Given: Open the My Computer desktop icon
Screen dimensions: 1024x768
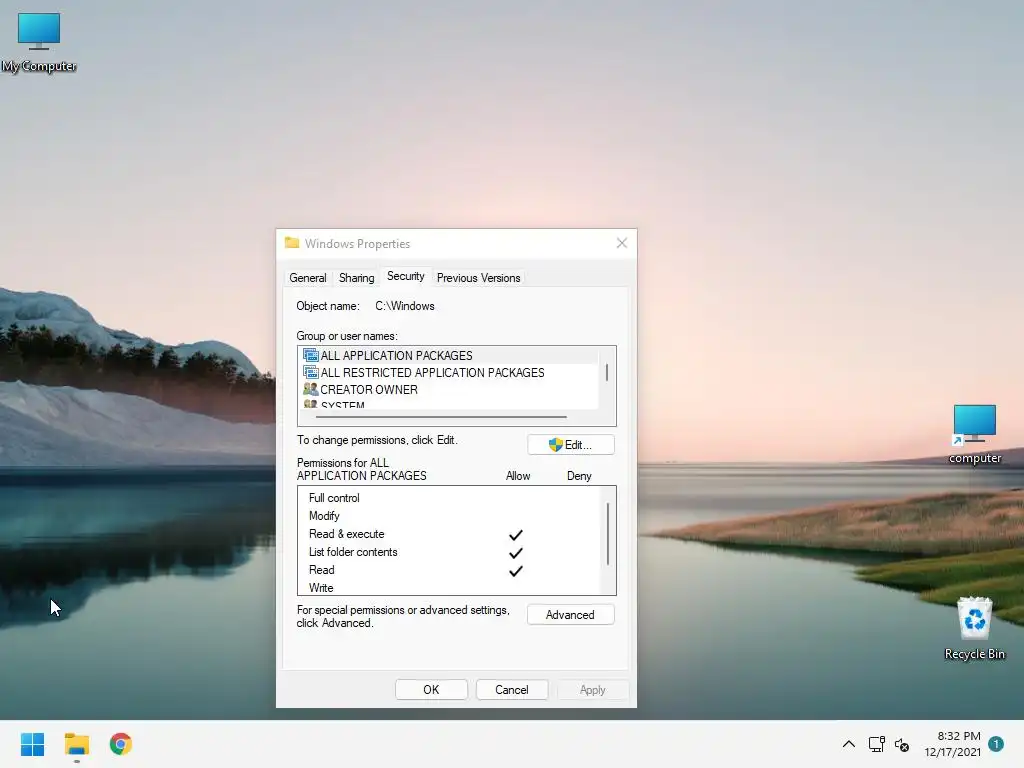Looking at the screenshot, I should tap(39, 42).
